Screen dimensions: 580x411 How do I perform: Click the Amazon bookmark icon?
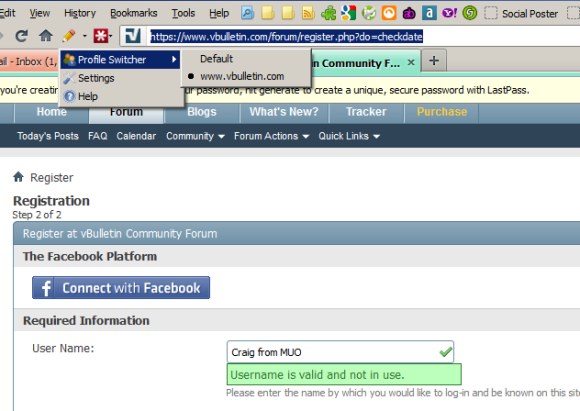coord(429,13)
